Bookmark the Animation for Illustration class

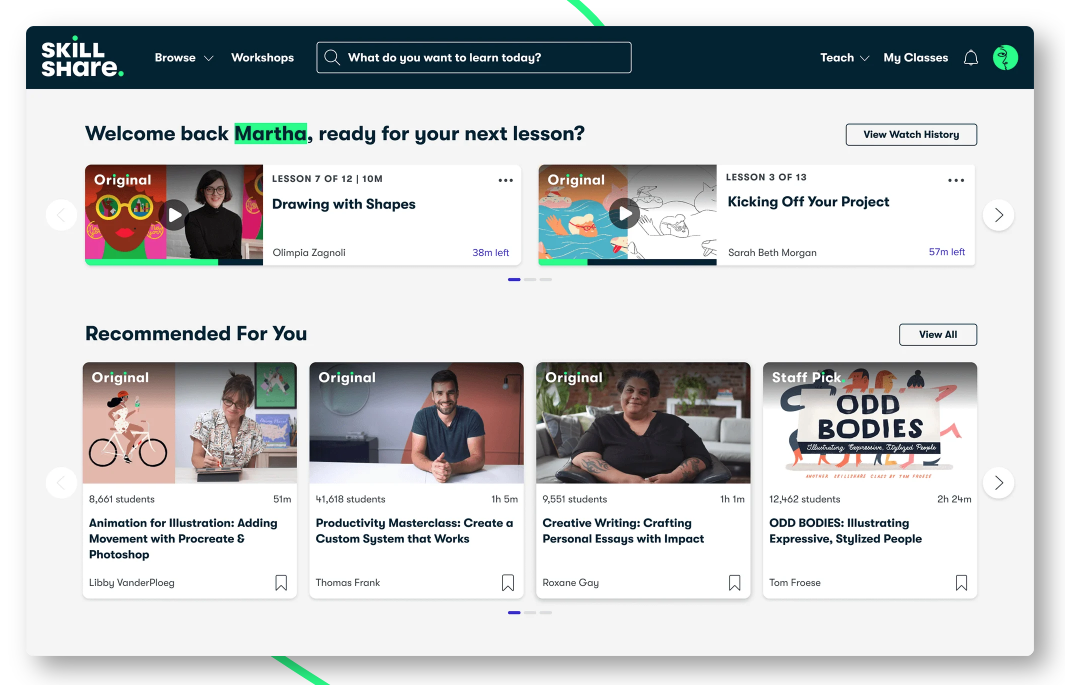point(281,583)
